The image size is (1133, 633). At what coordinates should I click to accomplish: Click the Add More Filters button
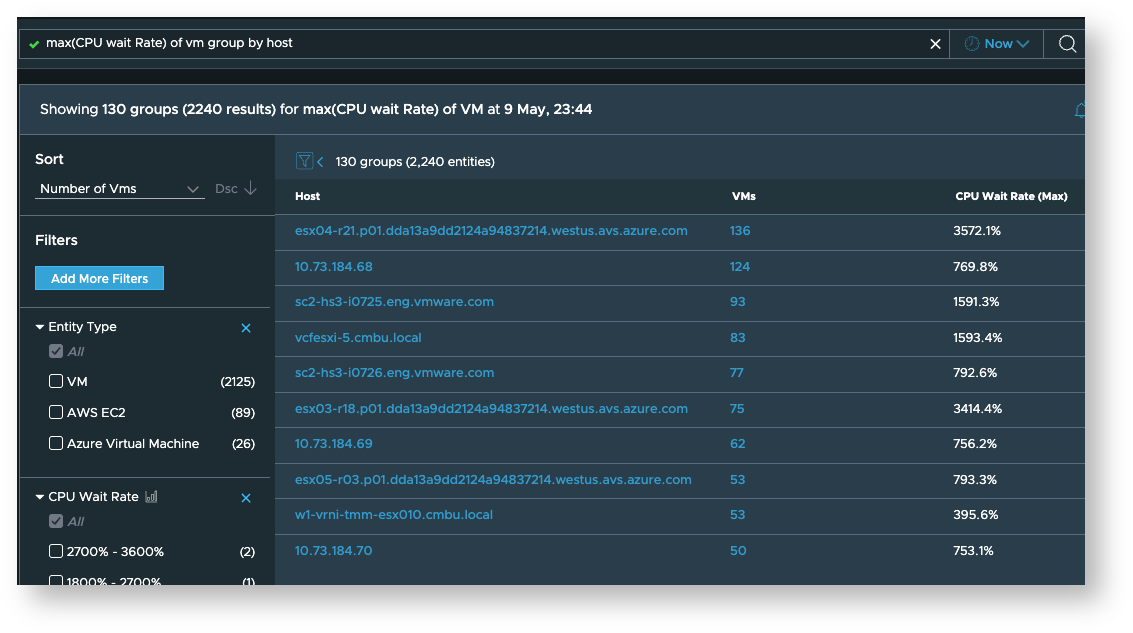100,278
